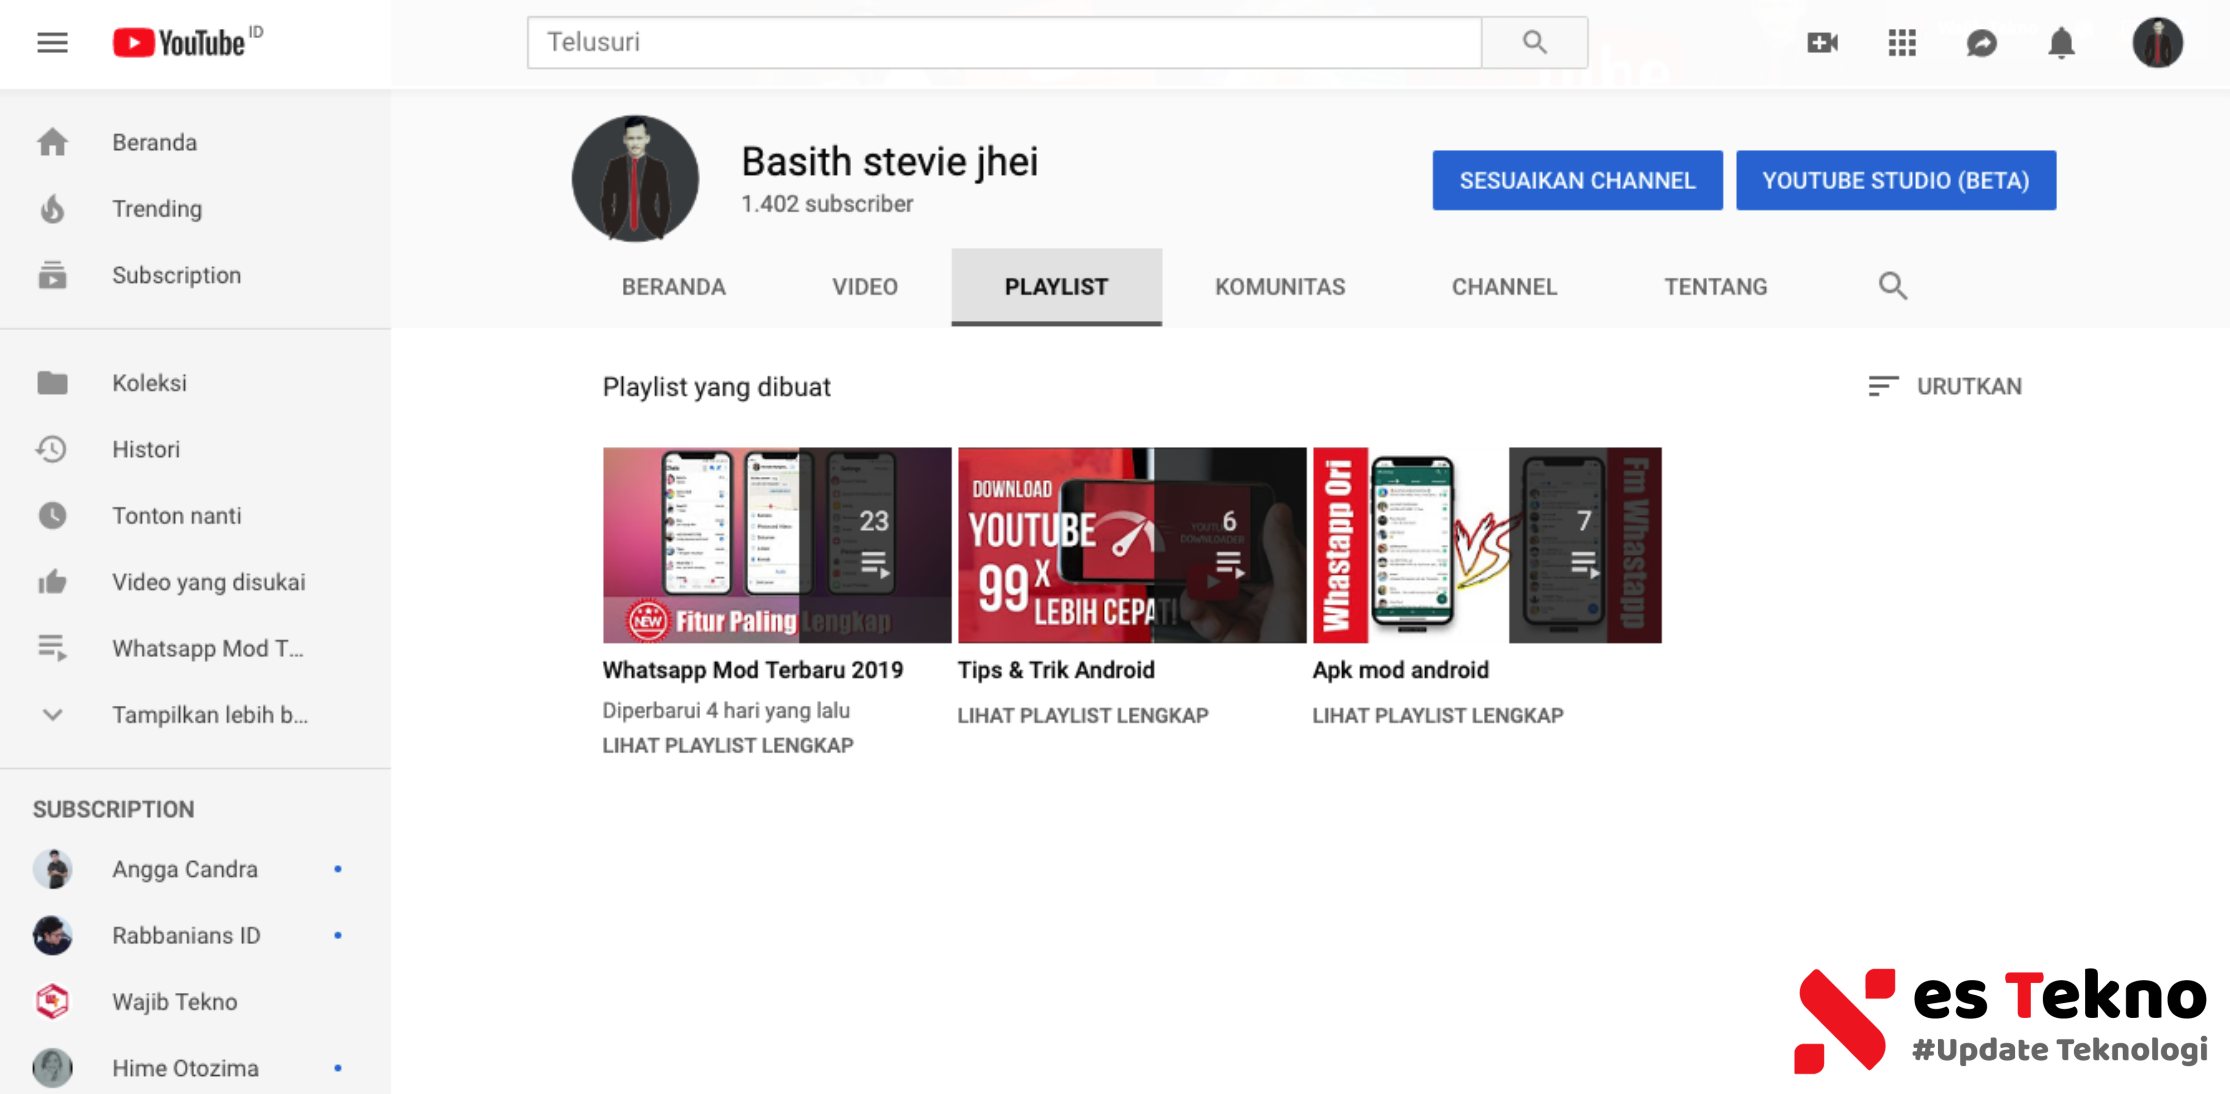Open Tips & Trik Android playlist thumbnail
The image size is (2230, 1094).
[x=1131, y=545]
